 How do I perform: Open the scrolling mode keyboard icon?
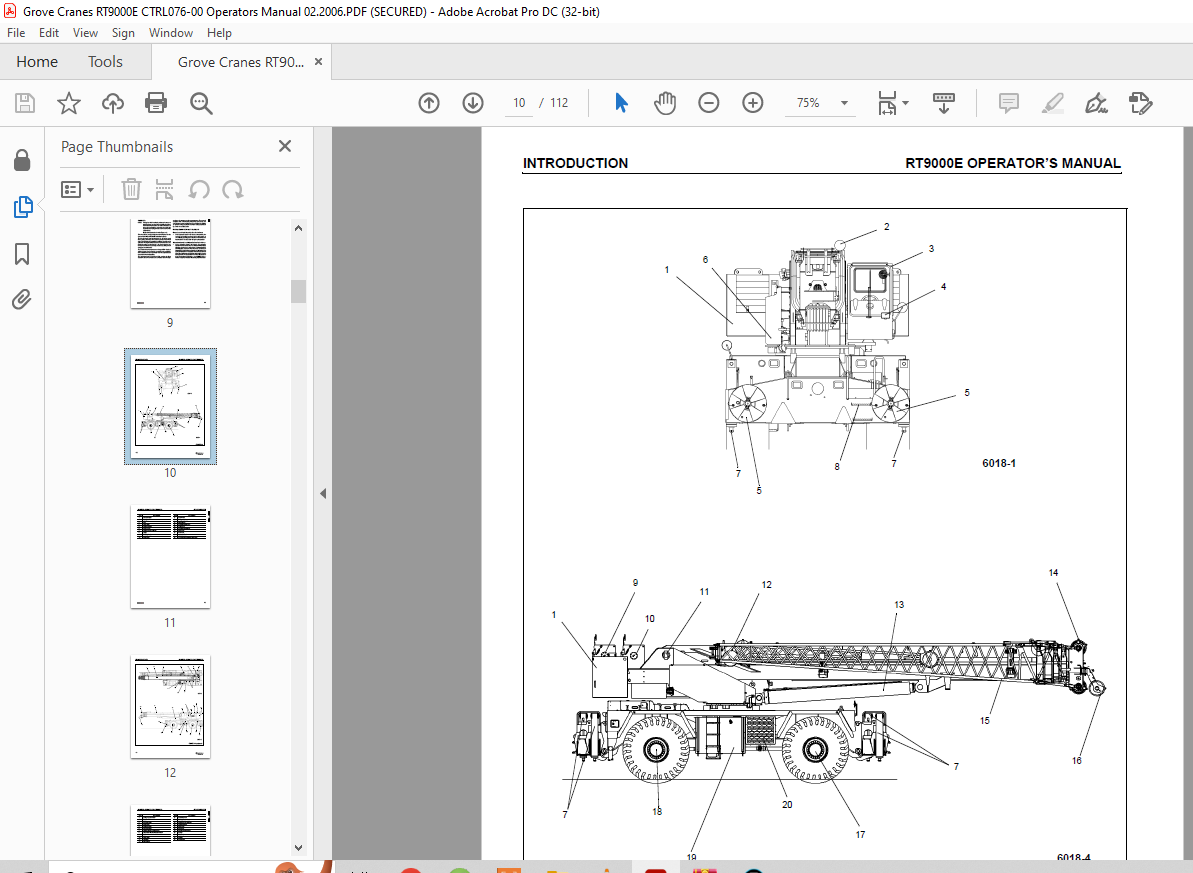click(x=943, y=103)
